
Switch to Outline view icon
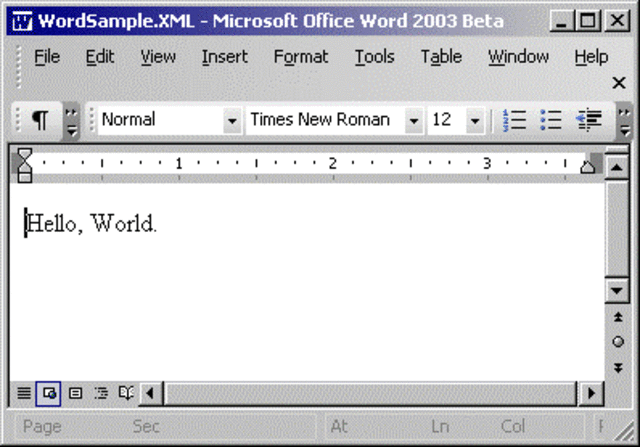101,393
